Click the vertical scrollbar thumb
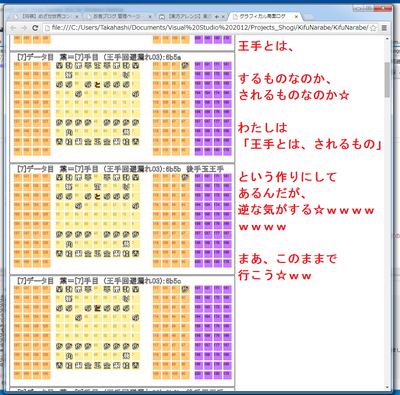 click(x=387, y=79)
